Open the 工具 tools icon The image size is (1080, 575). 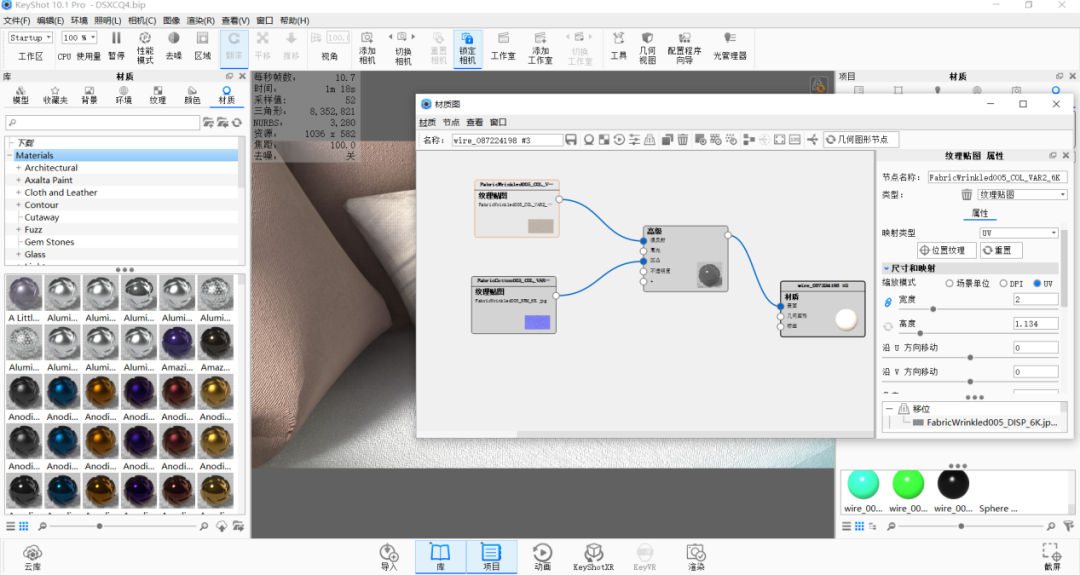click(619, 46)
